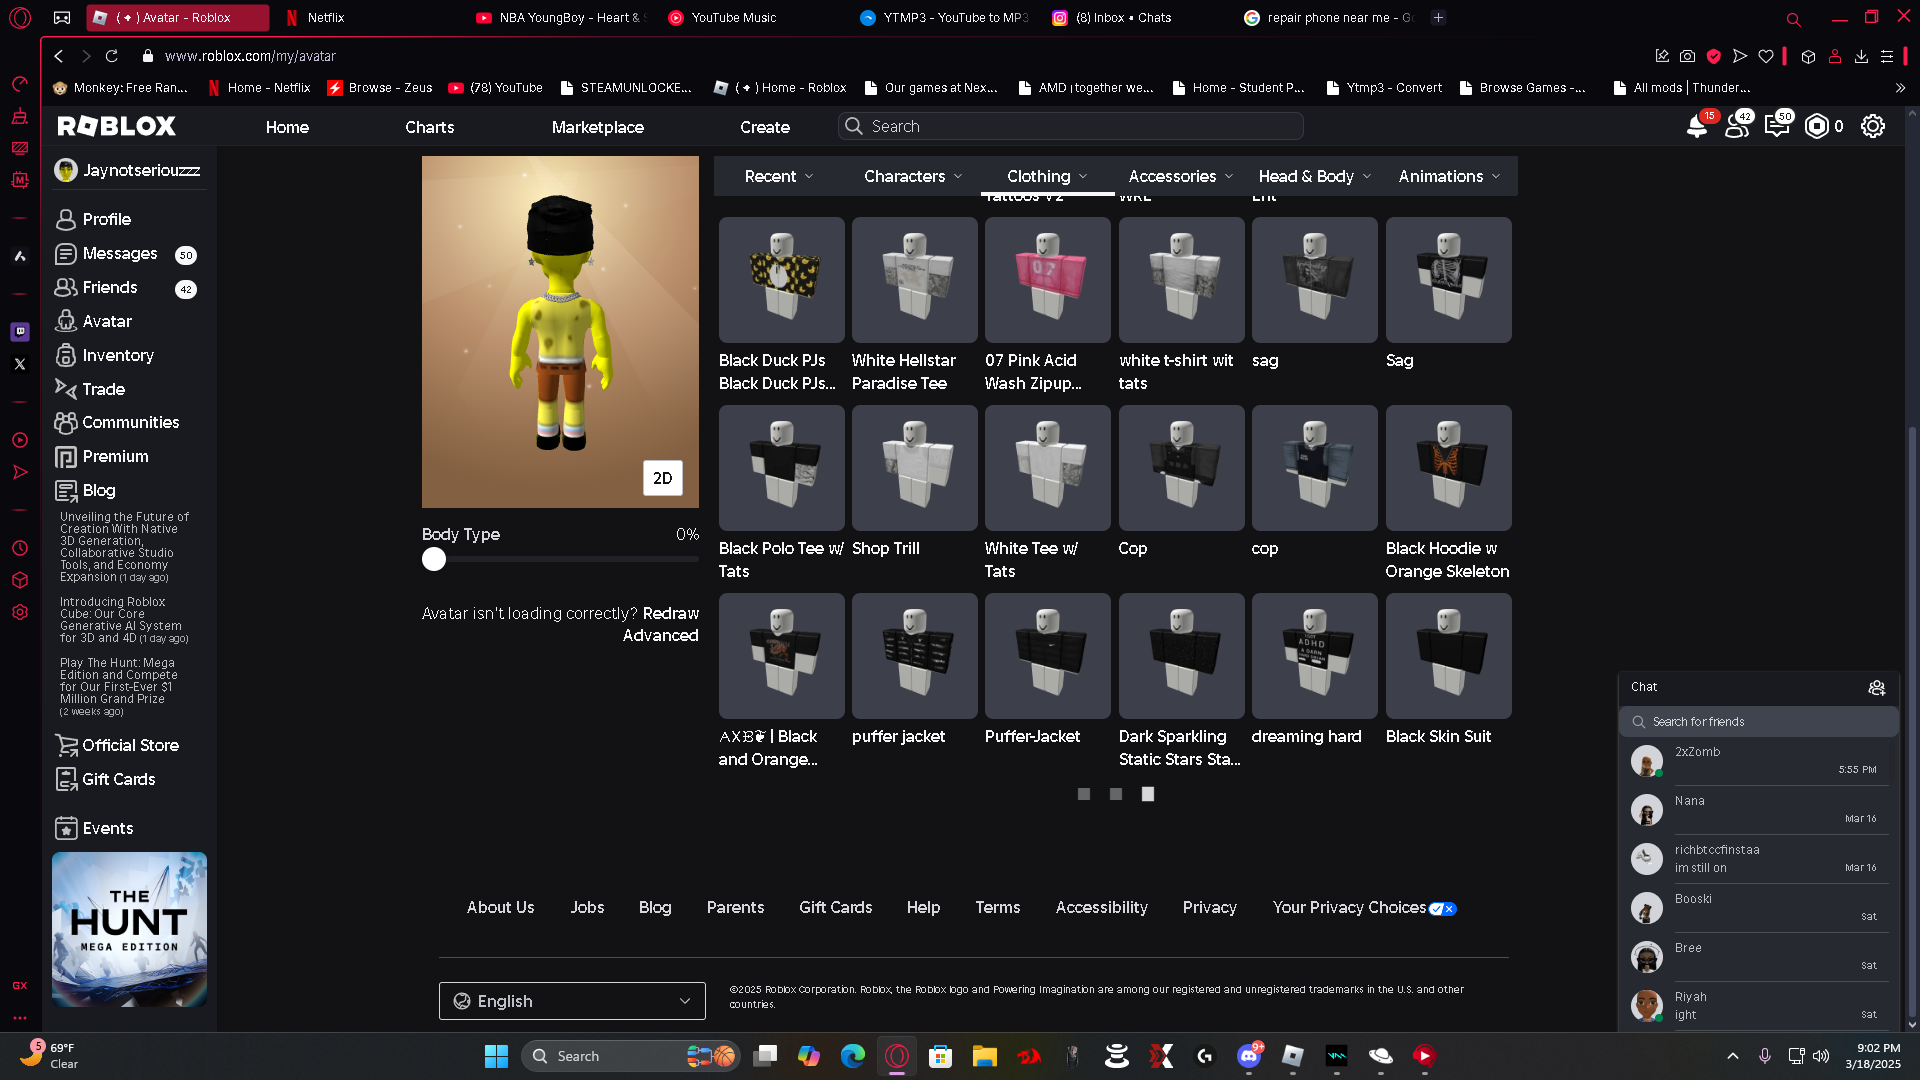This screenshot has width=1920, height=1080.
Task: Expand the Animations dropdown
Action: [x=1449, y=176]
